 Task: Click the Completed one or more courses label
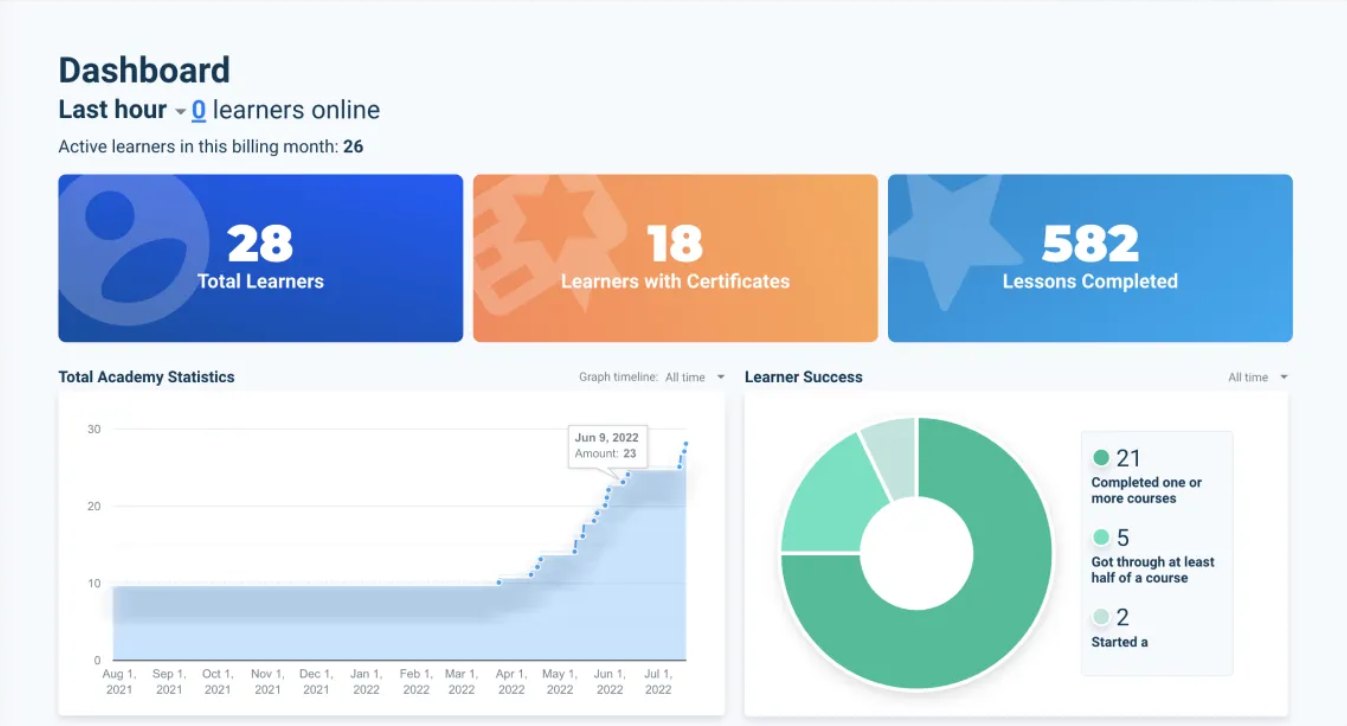[1146, 490]
